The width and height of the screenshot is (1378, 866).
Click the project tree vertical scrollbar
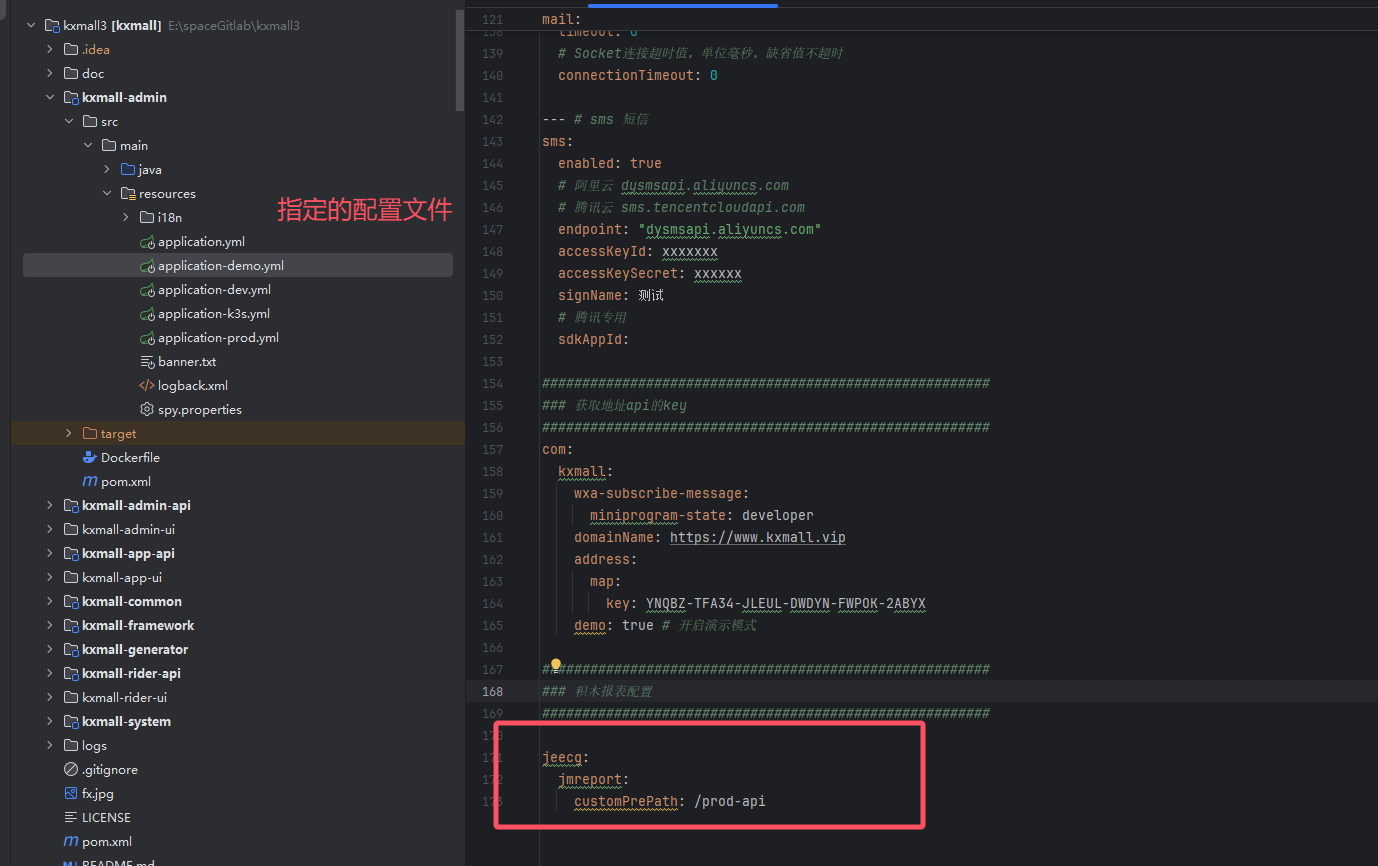tap(460, 60)
